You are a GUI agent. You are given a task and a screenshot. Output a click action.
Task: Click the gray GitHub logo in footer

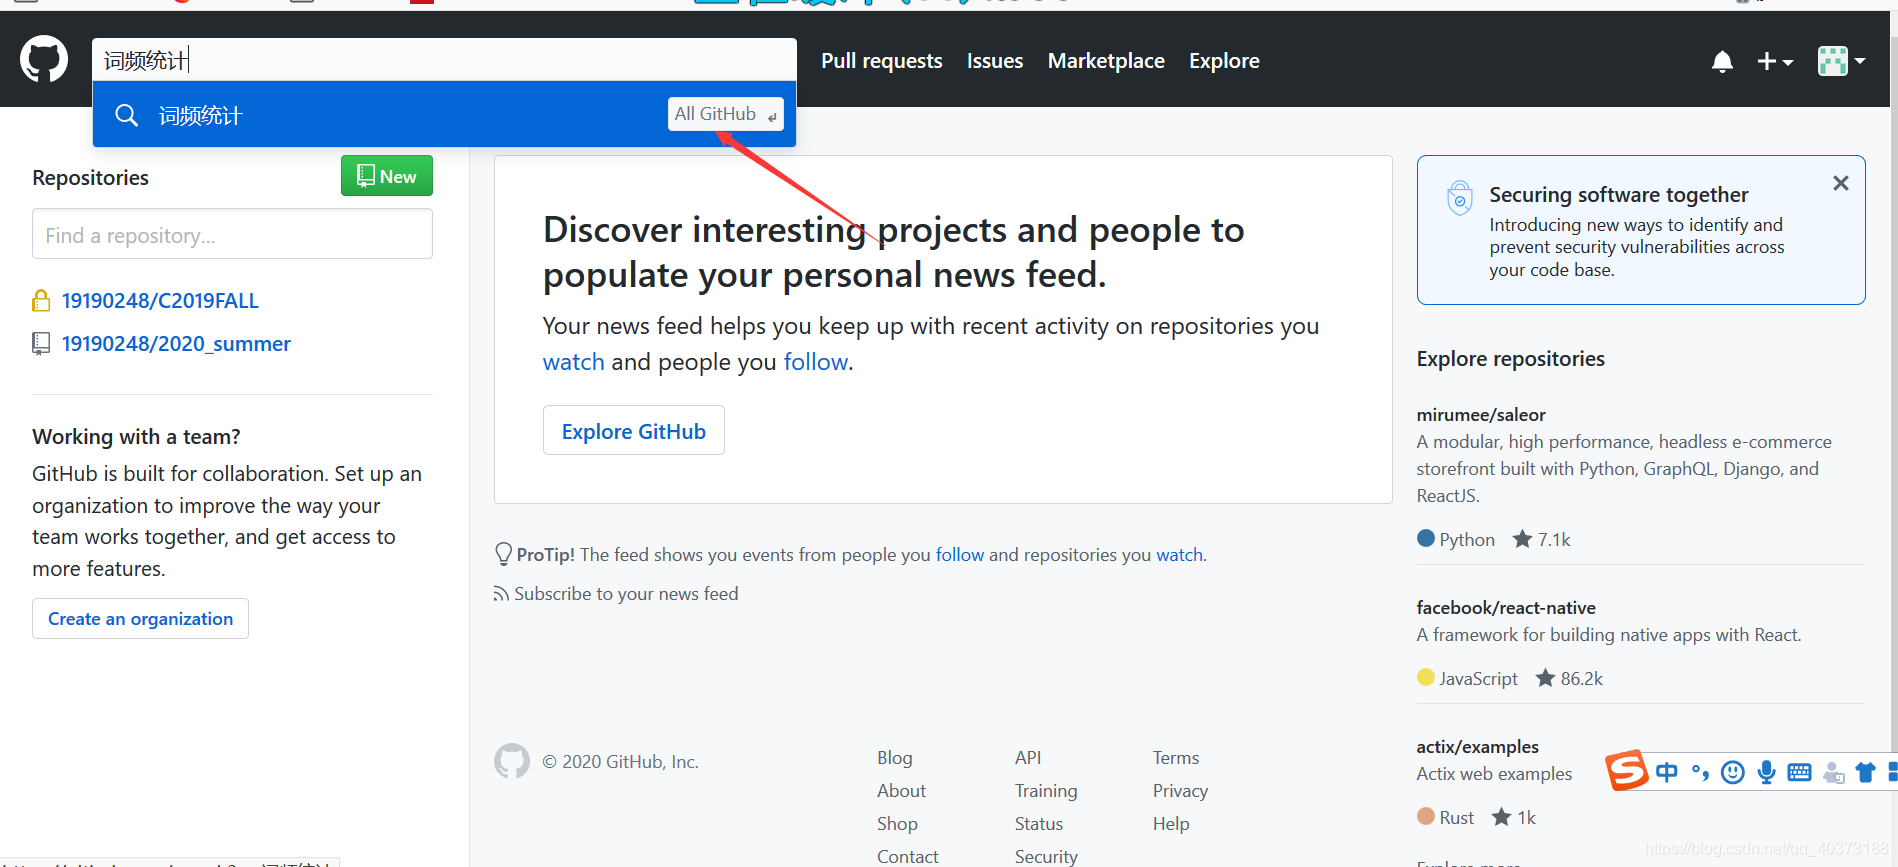coord(512,761)
